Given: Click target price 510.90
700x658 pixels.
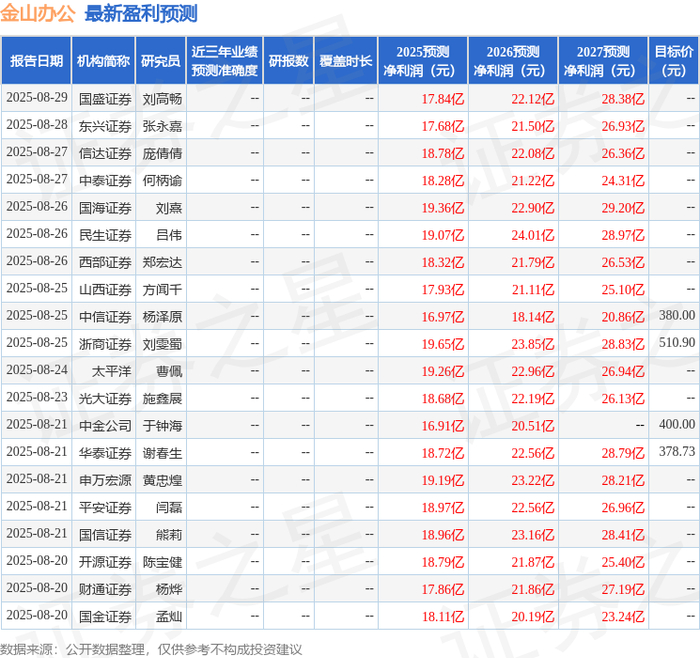Looking at the screenshot, I should coord(677,342).
